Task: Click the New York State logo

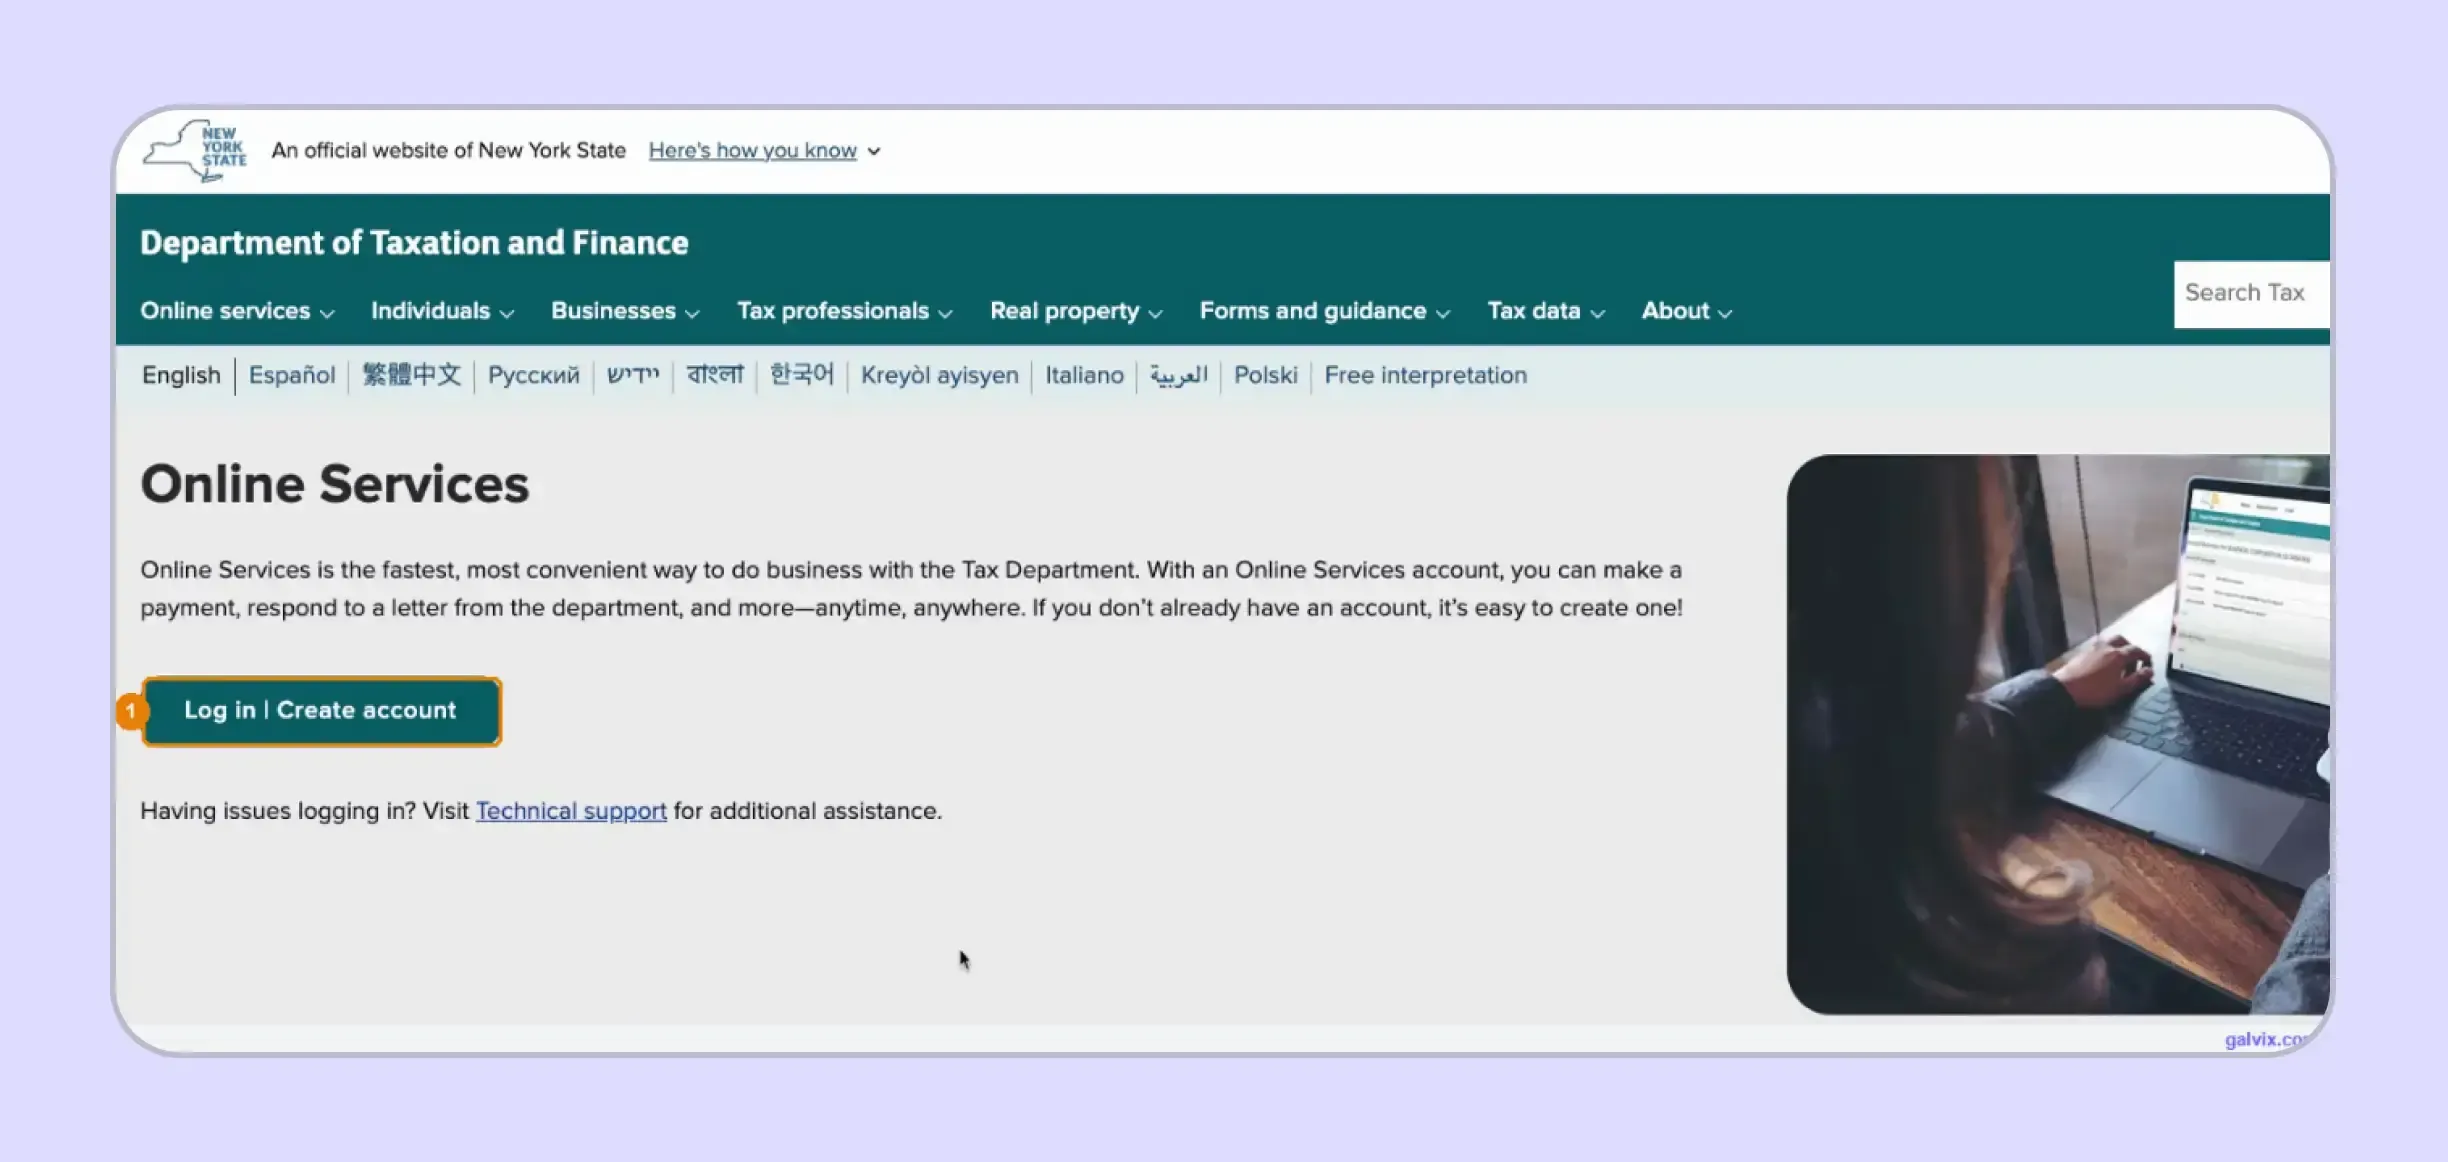Action: pos(195,150)
